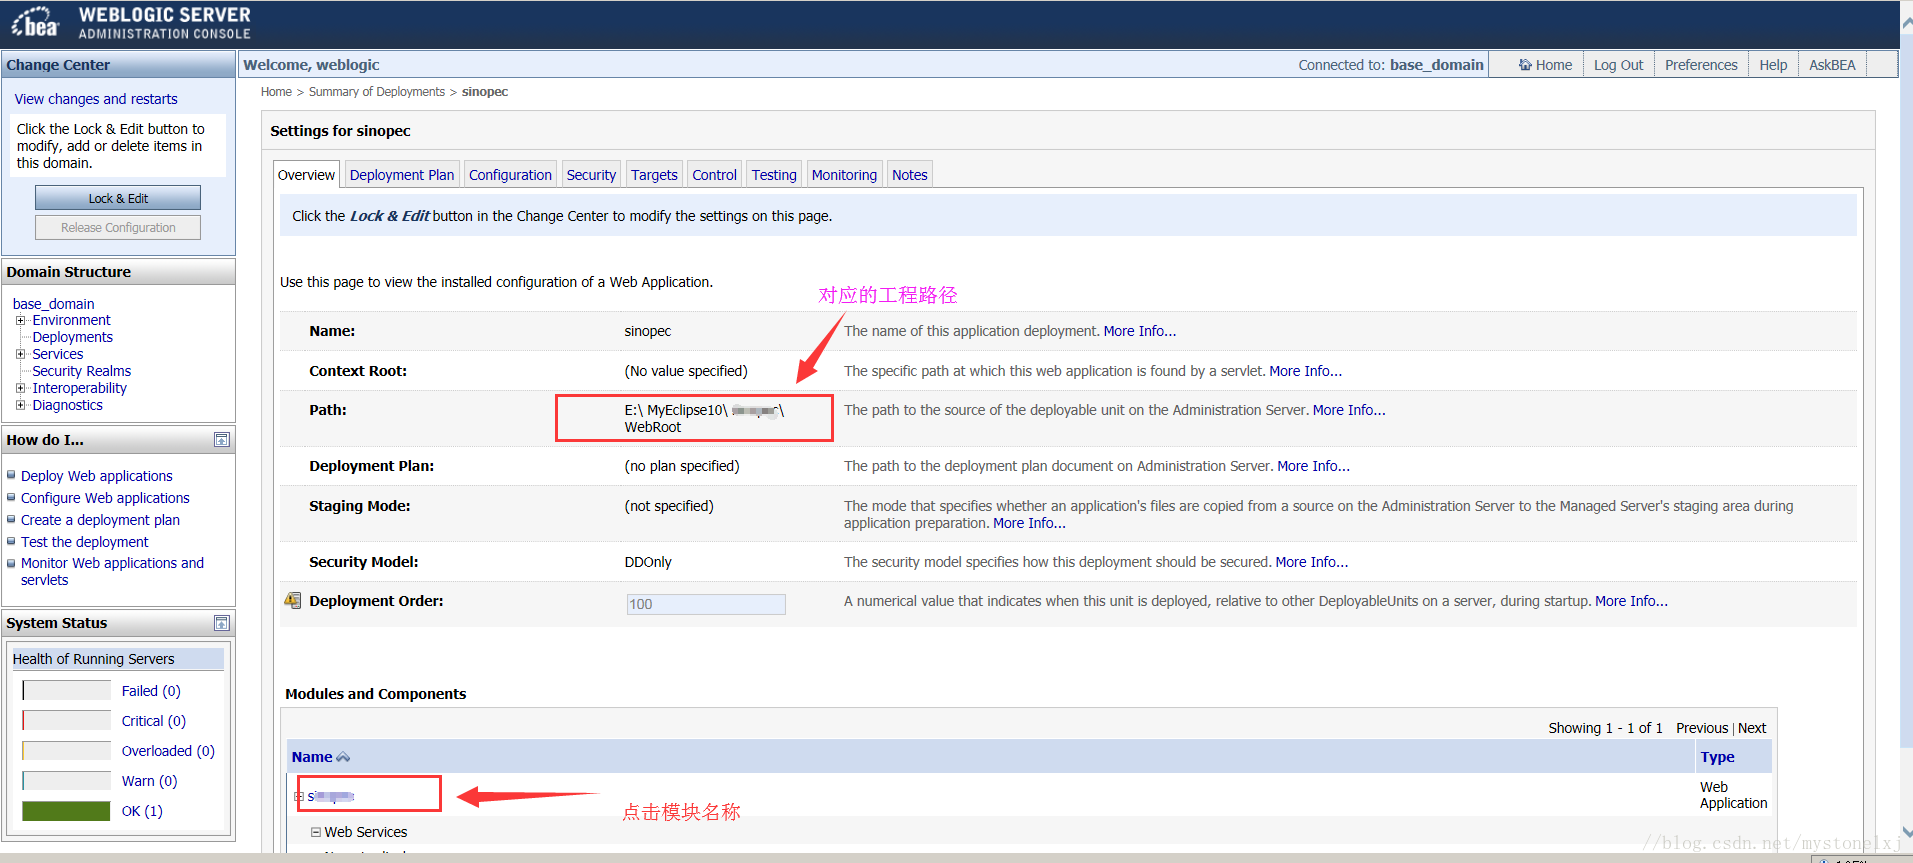Viewport: 1913px width, 863px height.
Task: Open Preferences in top bar
Action: pyautogui.click(x=1701, y=65)
